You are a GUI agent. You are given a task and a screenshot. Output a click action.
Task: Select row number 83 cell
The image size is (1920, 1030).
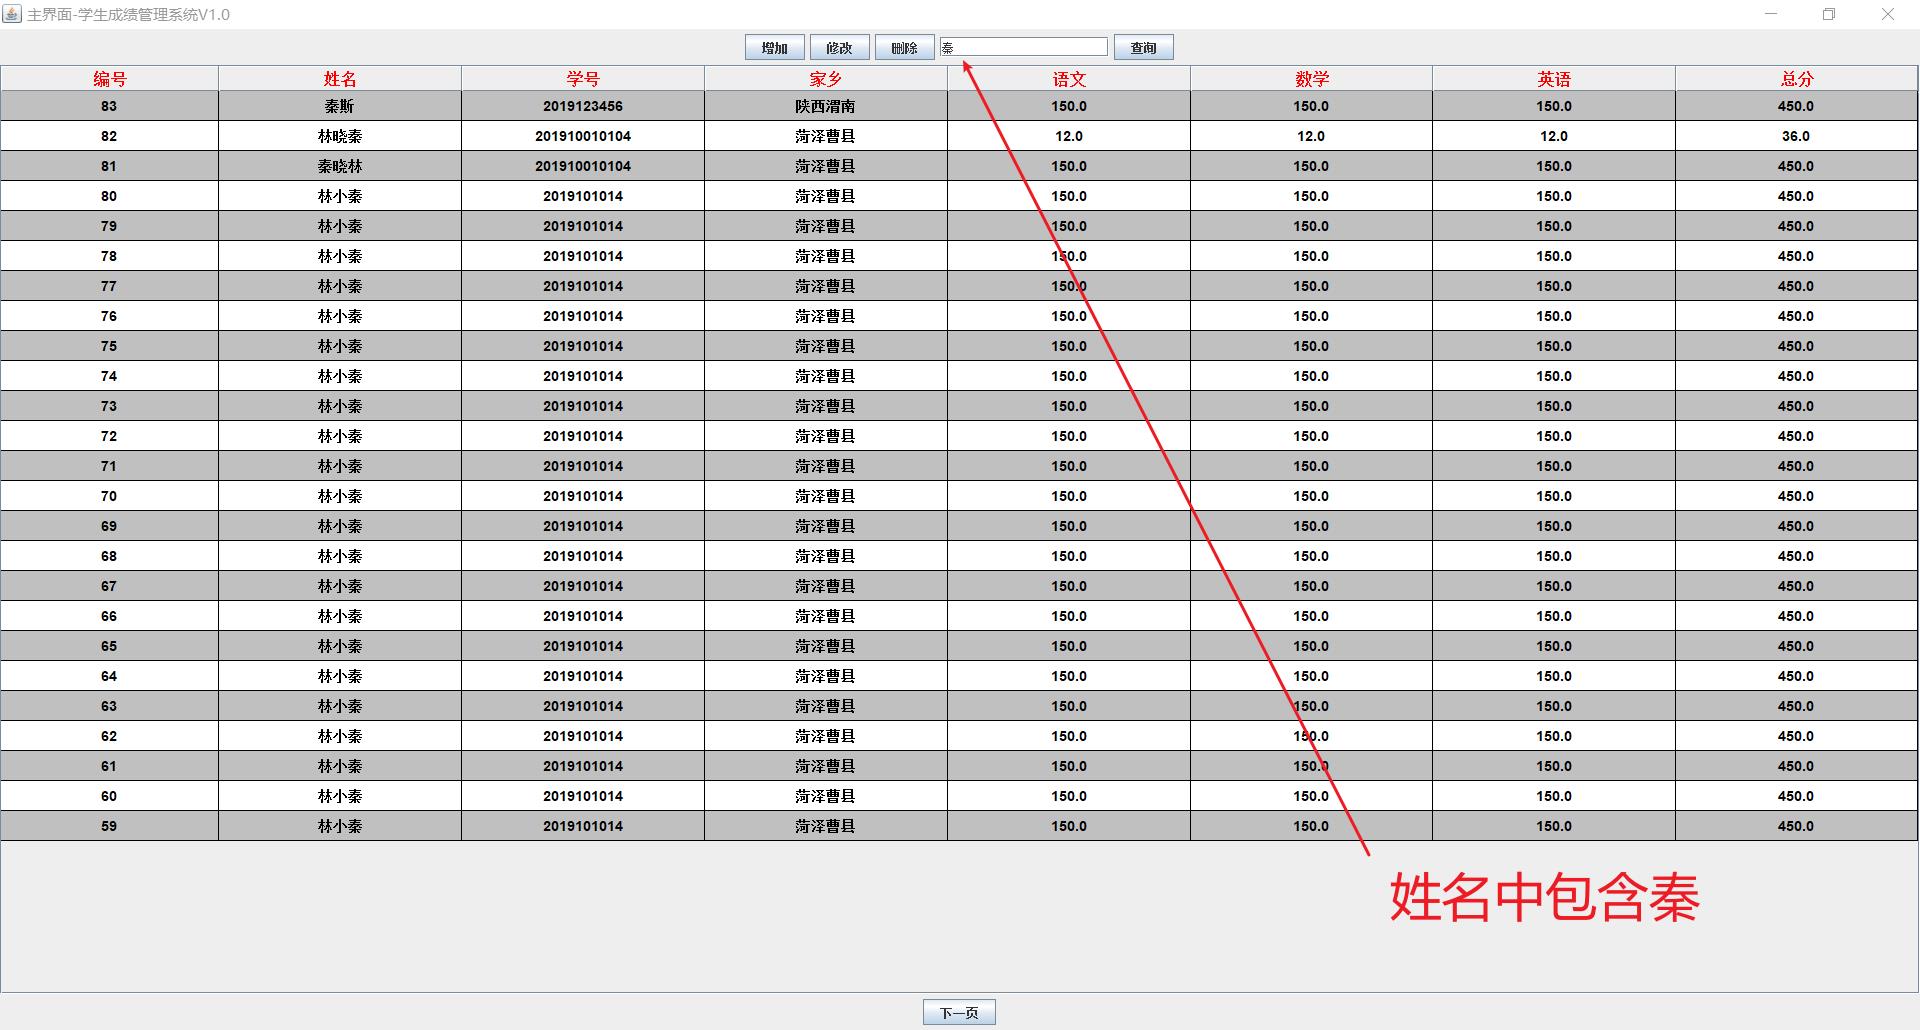[109, 106]
